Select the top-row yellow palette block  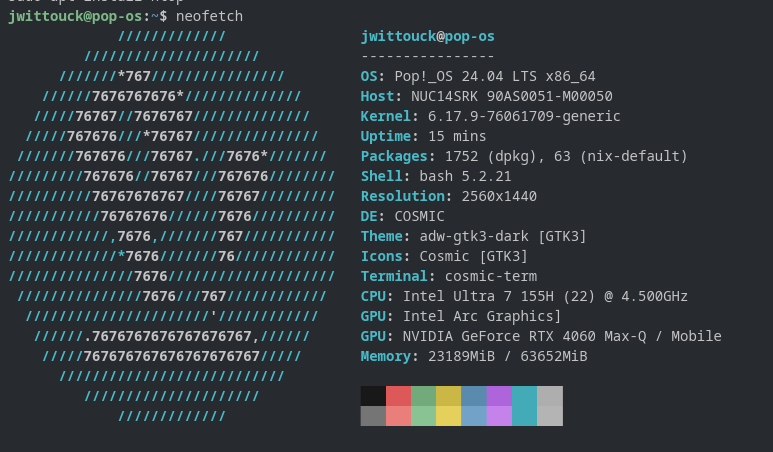(448, 396)
